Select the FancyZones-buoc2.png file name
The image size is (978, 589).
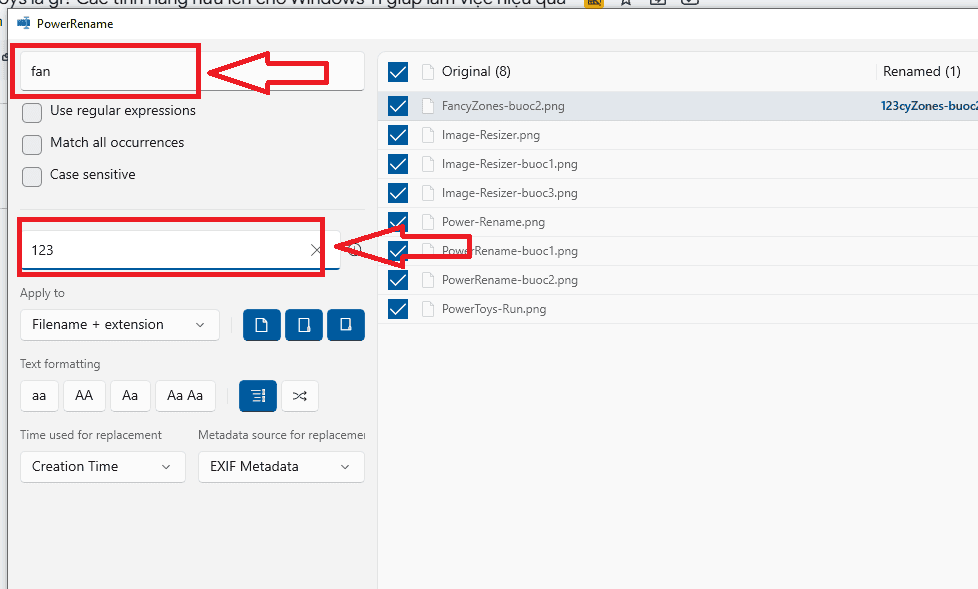503,106
